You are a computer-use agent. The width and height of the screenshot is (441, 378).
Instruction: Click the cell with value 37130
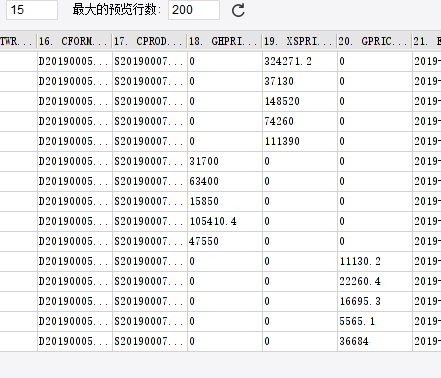[x=300, y=81]
